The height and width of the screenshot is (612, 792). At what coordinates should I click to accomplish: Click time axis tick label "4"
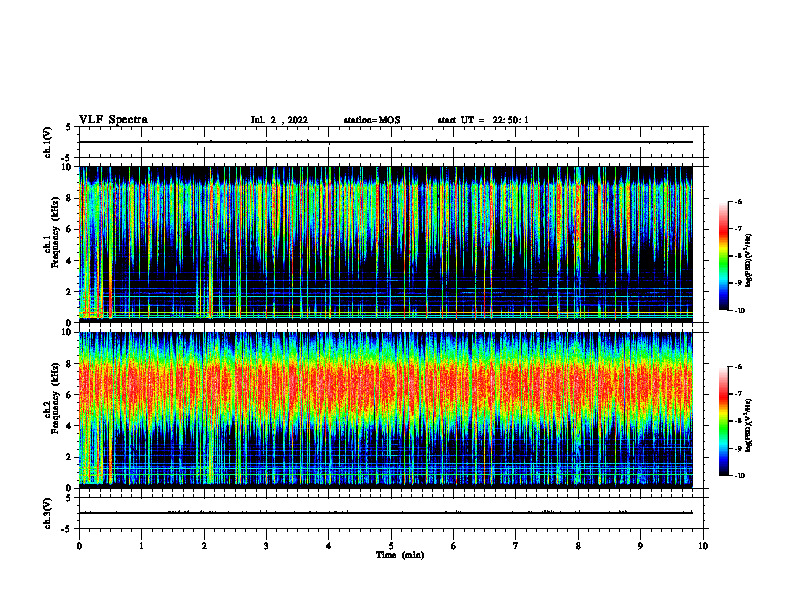coord(329,545)
